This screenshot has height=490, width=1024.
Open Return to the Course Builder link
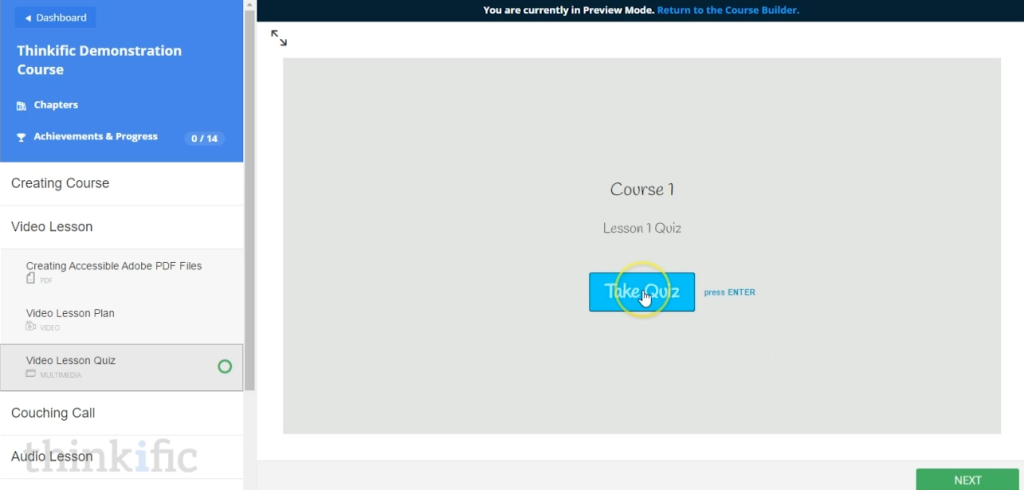(728, 10)
